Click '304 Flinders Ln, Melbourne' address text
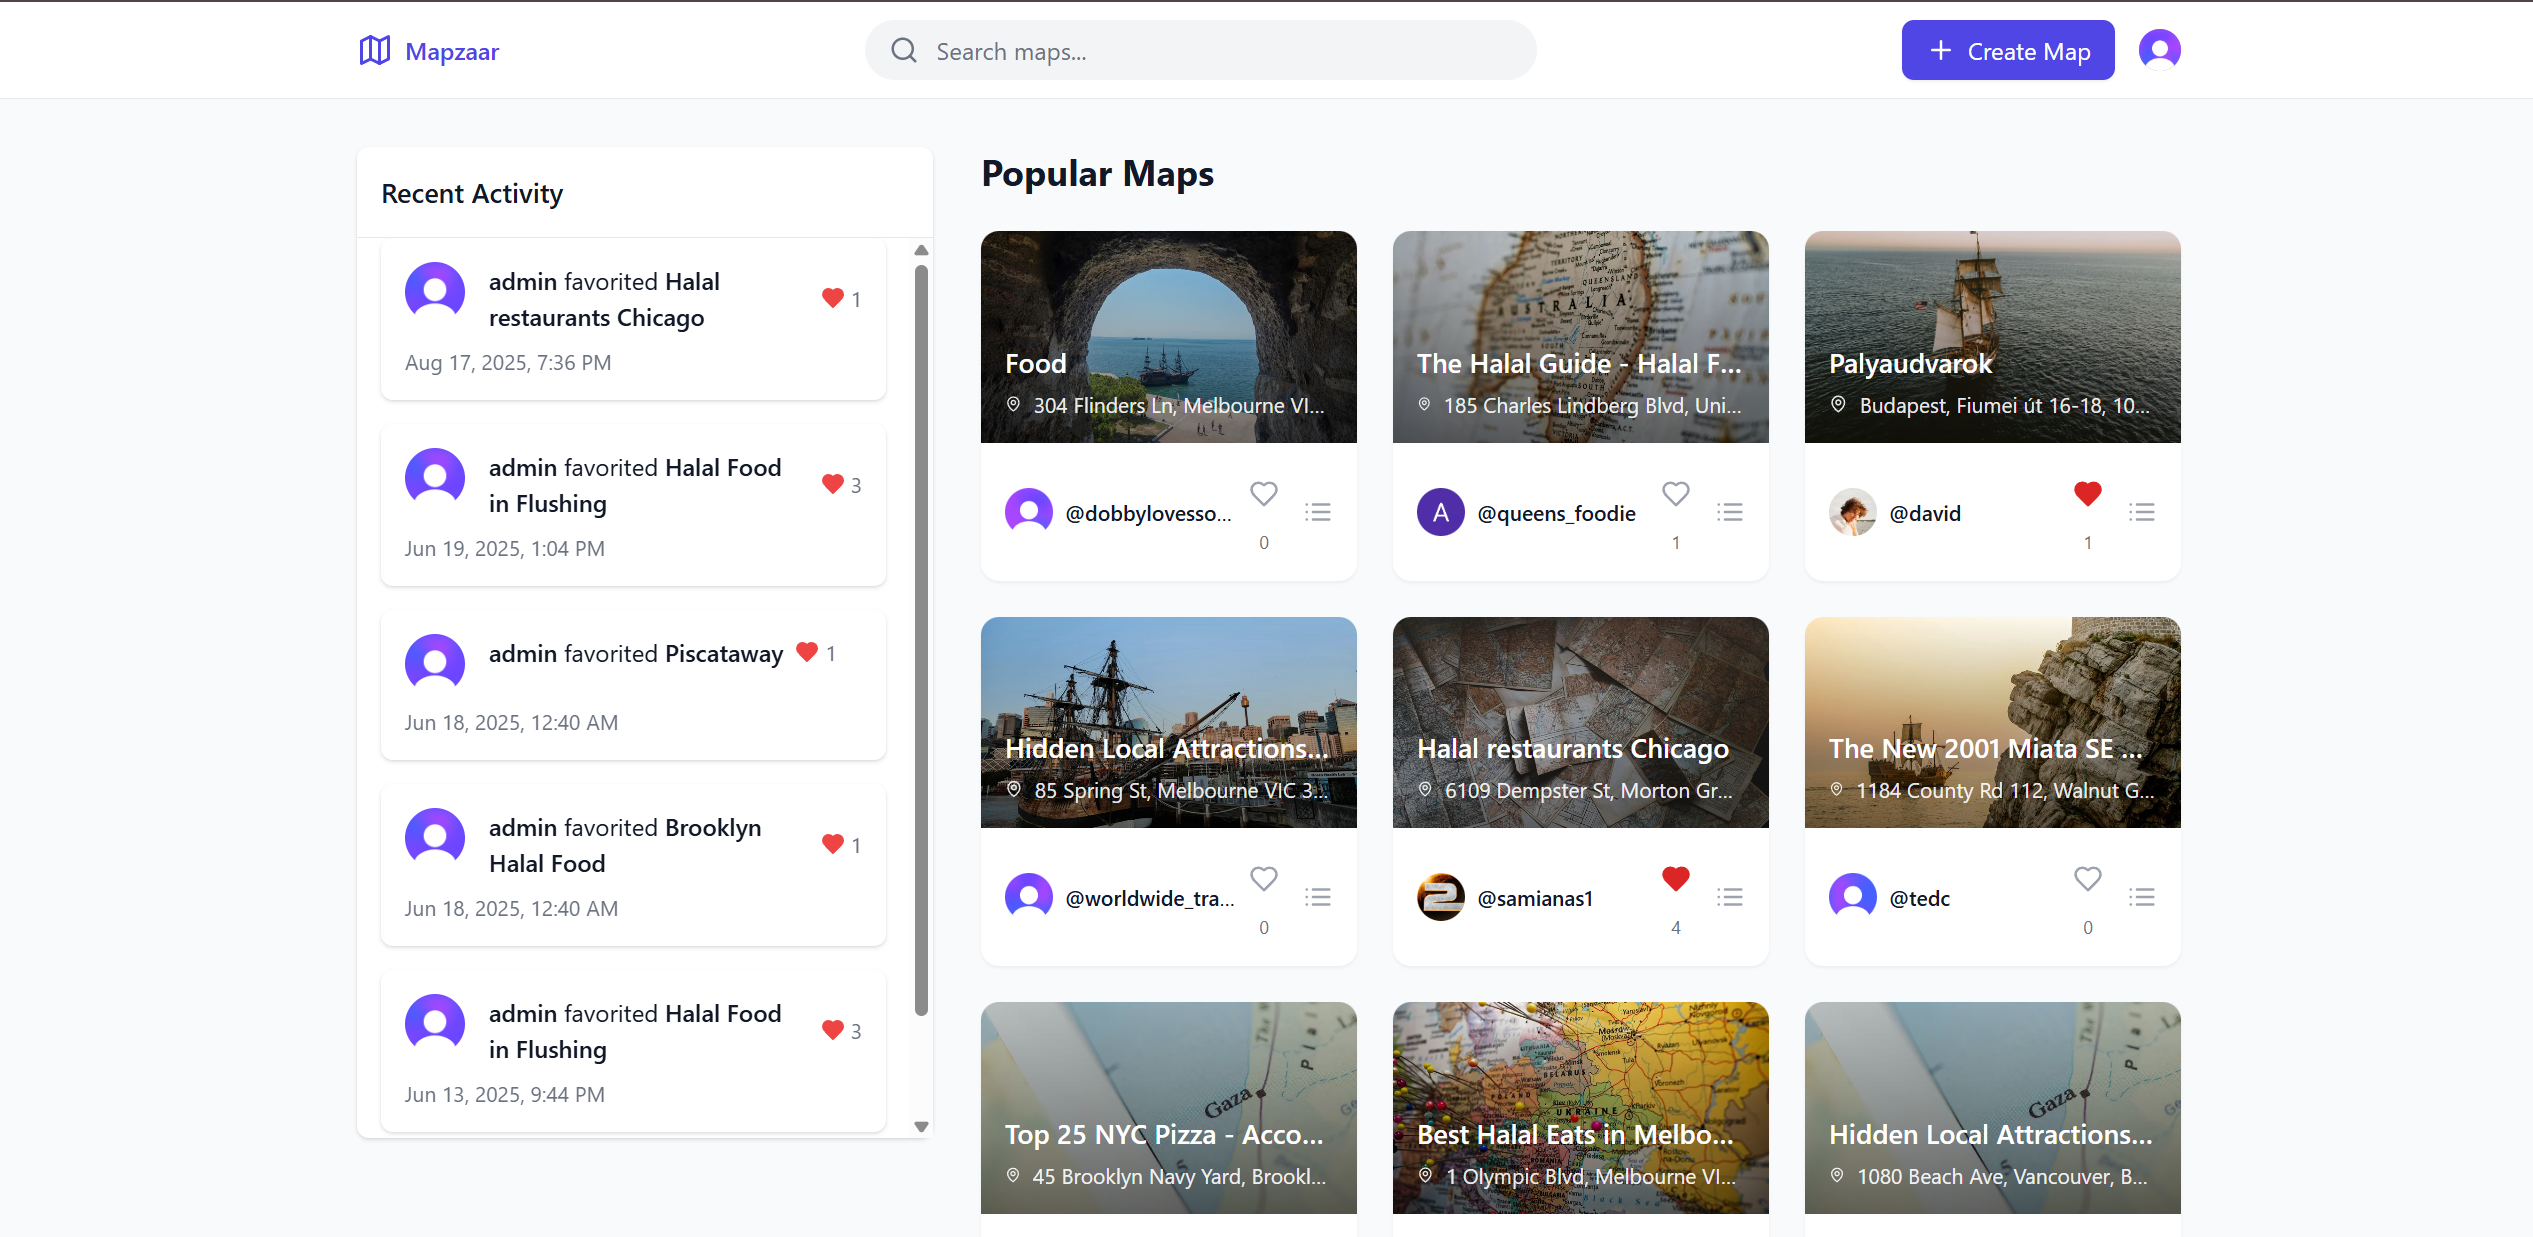This screenshot has width=2533, height=1237. tap(1179, 405)
